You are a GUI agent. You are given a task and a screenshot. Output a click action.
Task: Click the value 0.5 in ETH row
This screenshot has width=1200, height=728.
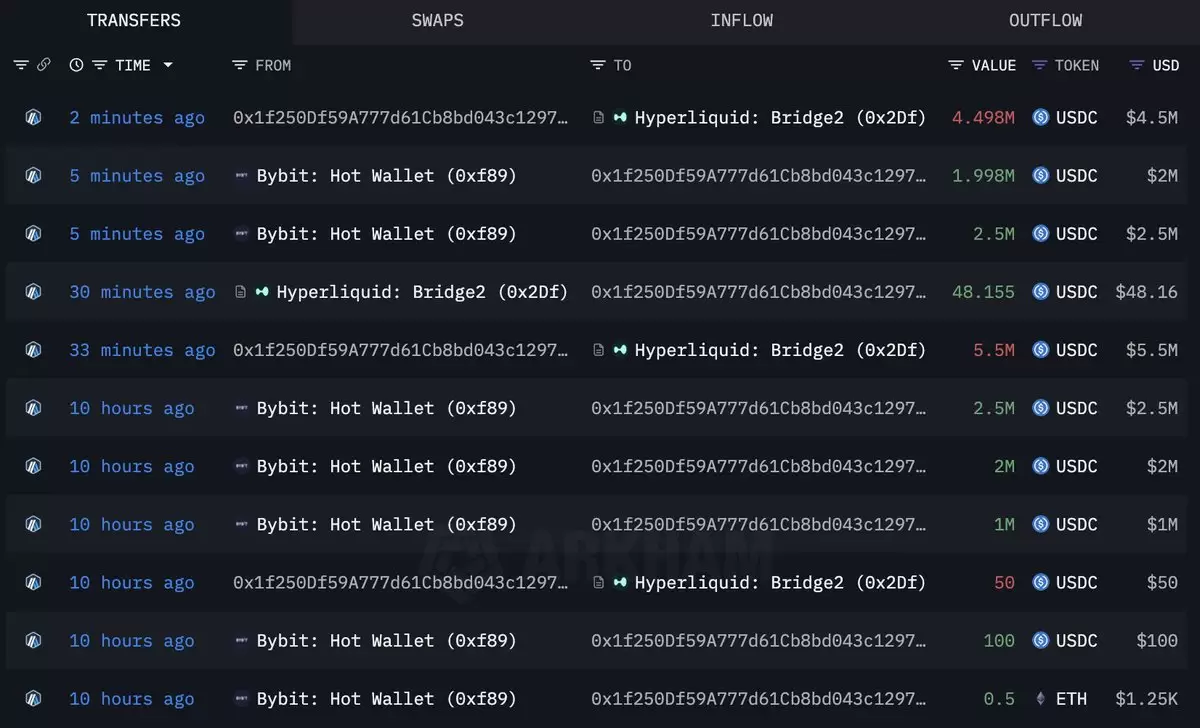[x=999, y=699]
